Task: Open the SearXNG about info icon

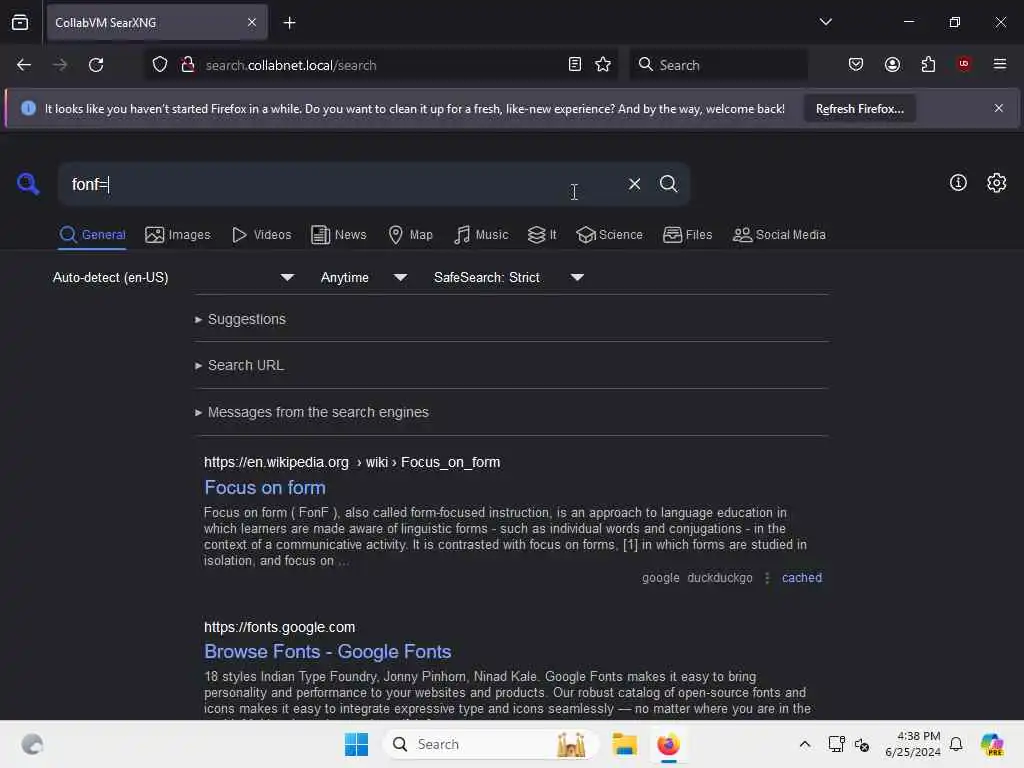Action: [958, 183]
